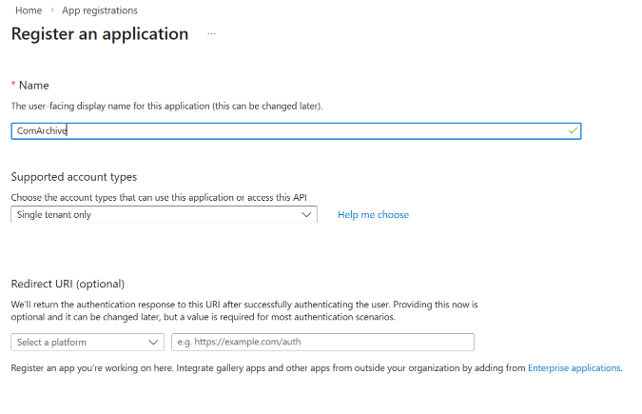Viewport: 642px width, 414px height.
Task: Click the chevron on Select a platform combo box
Action: tap(153, 342)
